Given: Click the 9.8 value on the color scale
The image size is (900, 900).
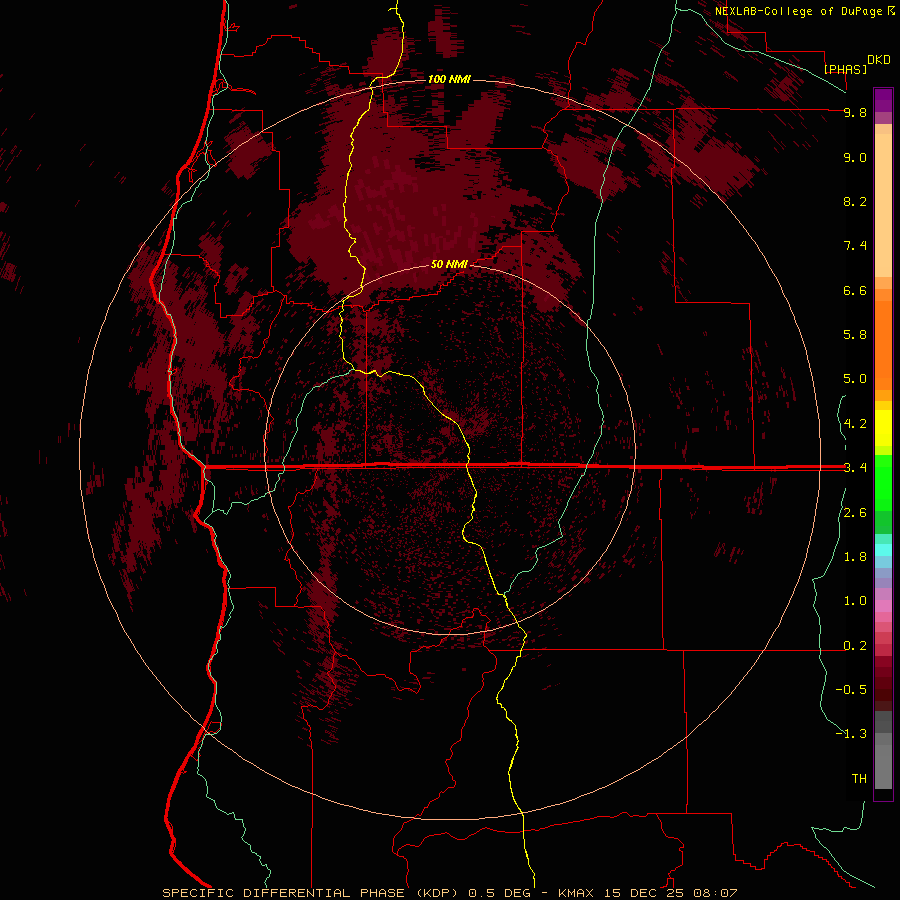Looking at the screenshot, I should pos(855,112).
